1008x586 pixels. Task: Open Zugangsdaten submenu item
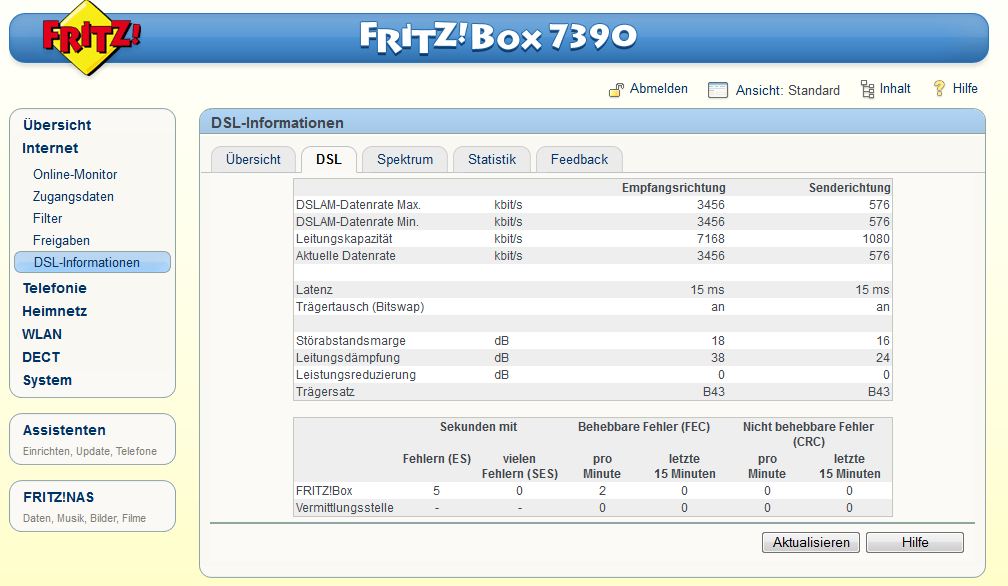(x=73, y=197)
